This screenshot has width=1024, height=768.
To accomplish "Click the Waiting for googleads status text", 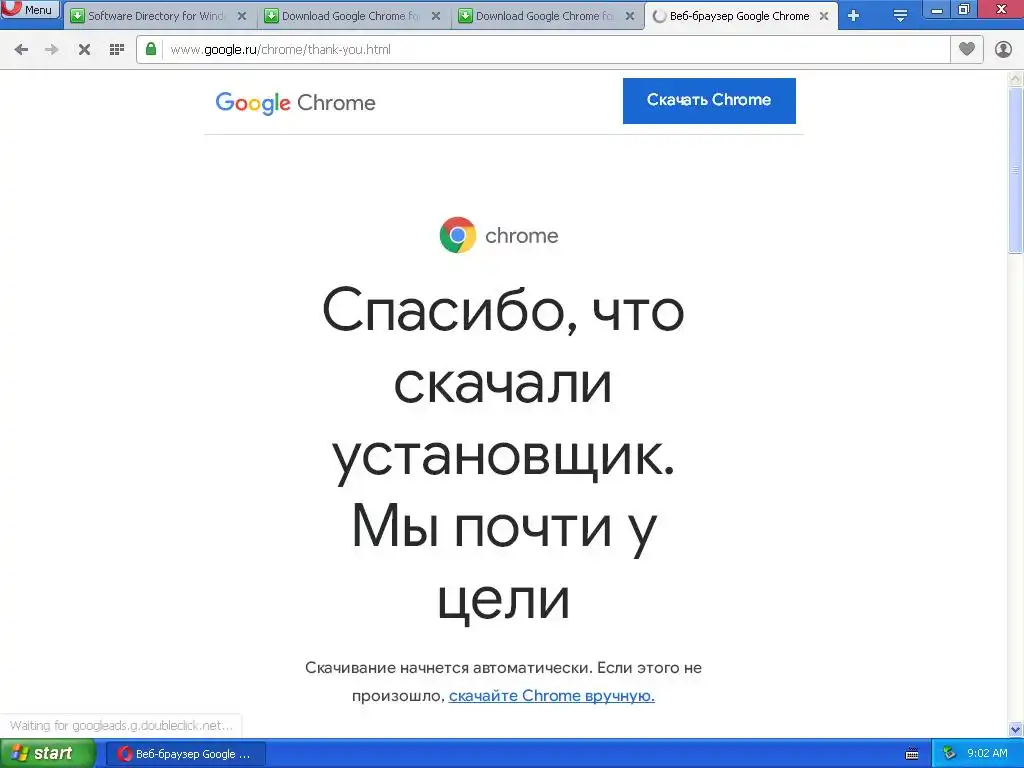I will coord(121,726).
